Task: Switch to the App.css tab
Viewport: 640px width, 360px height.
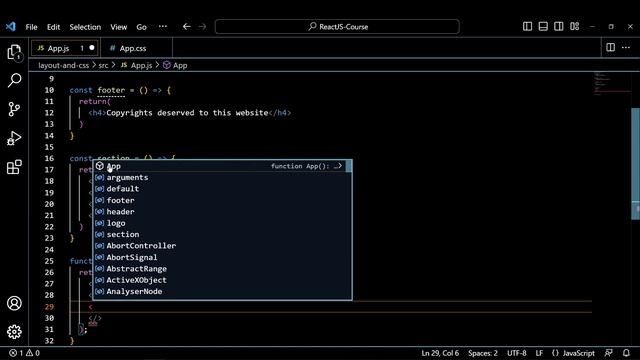Action: tap(136, 48)
